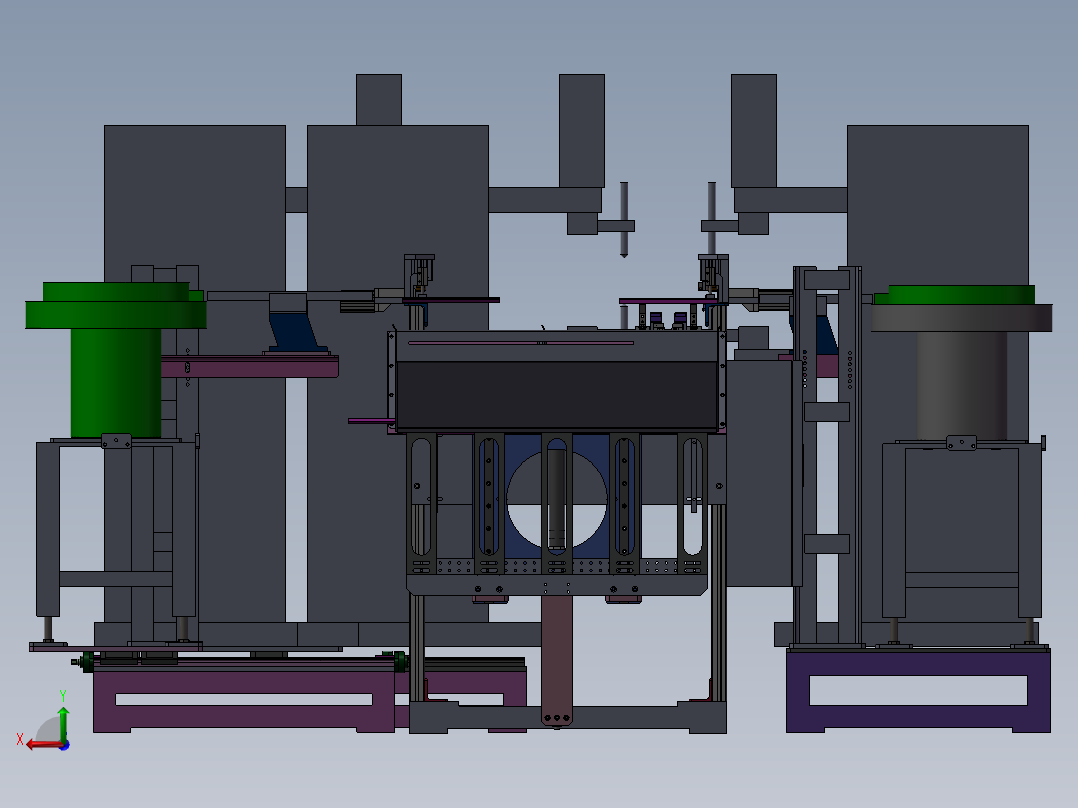Select the green bowl feeder on the left

click(x=116, y=359)
